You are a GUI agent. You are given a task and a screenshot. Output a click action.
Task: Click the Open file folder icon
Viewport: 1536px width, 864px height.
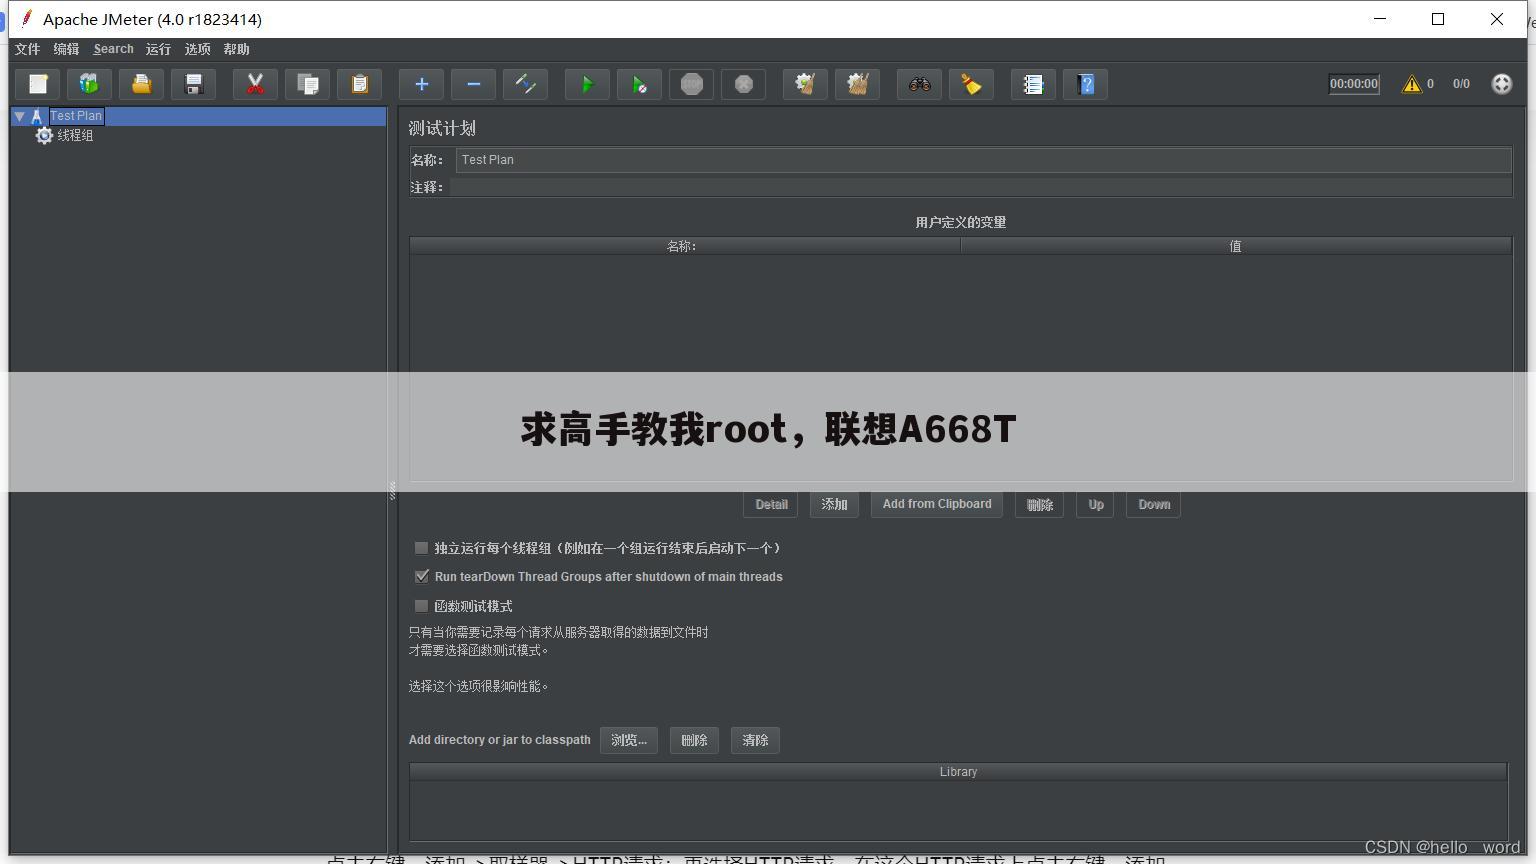142,84
